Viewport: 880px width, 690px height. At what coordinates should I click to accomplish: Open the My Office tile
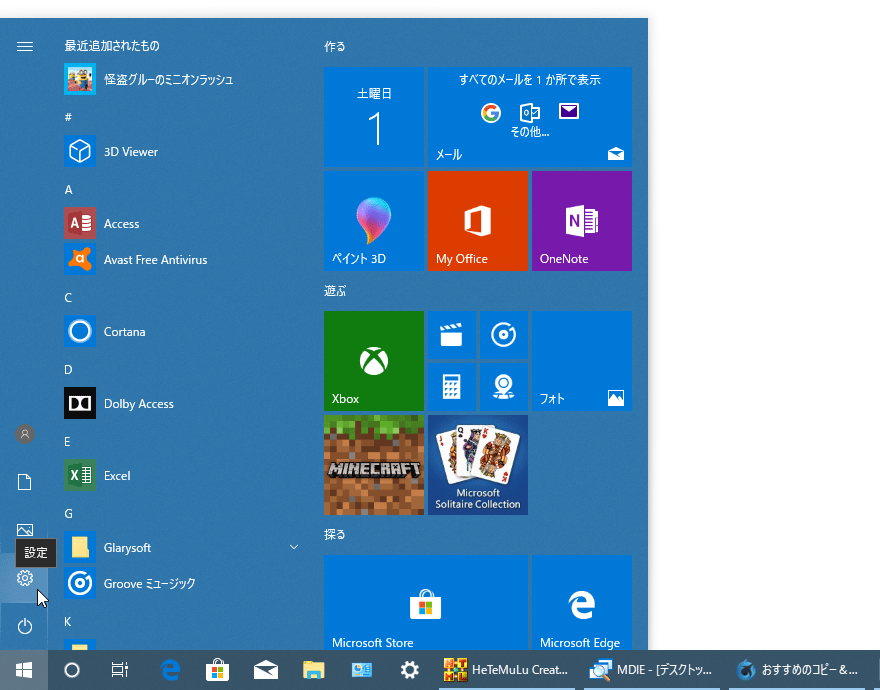(x=478, y=221)
